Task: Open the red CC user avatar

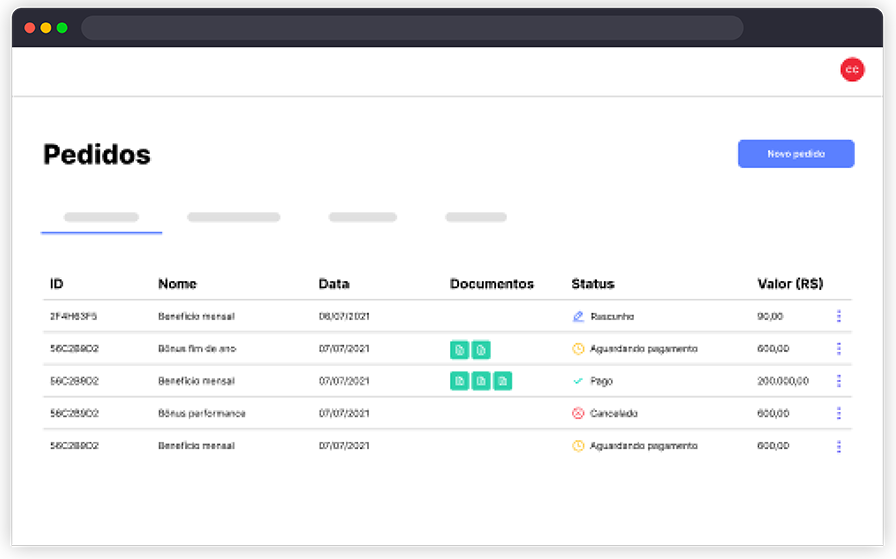Action: 852,69
